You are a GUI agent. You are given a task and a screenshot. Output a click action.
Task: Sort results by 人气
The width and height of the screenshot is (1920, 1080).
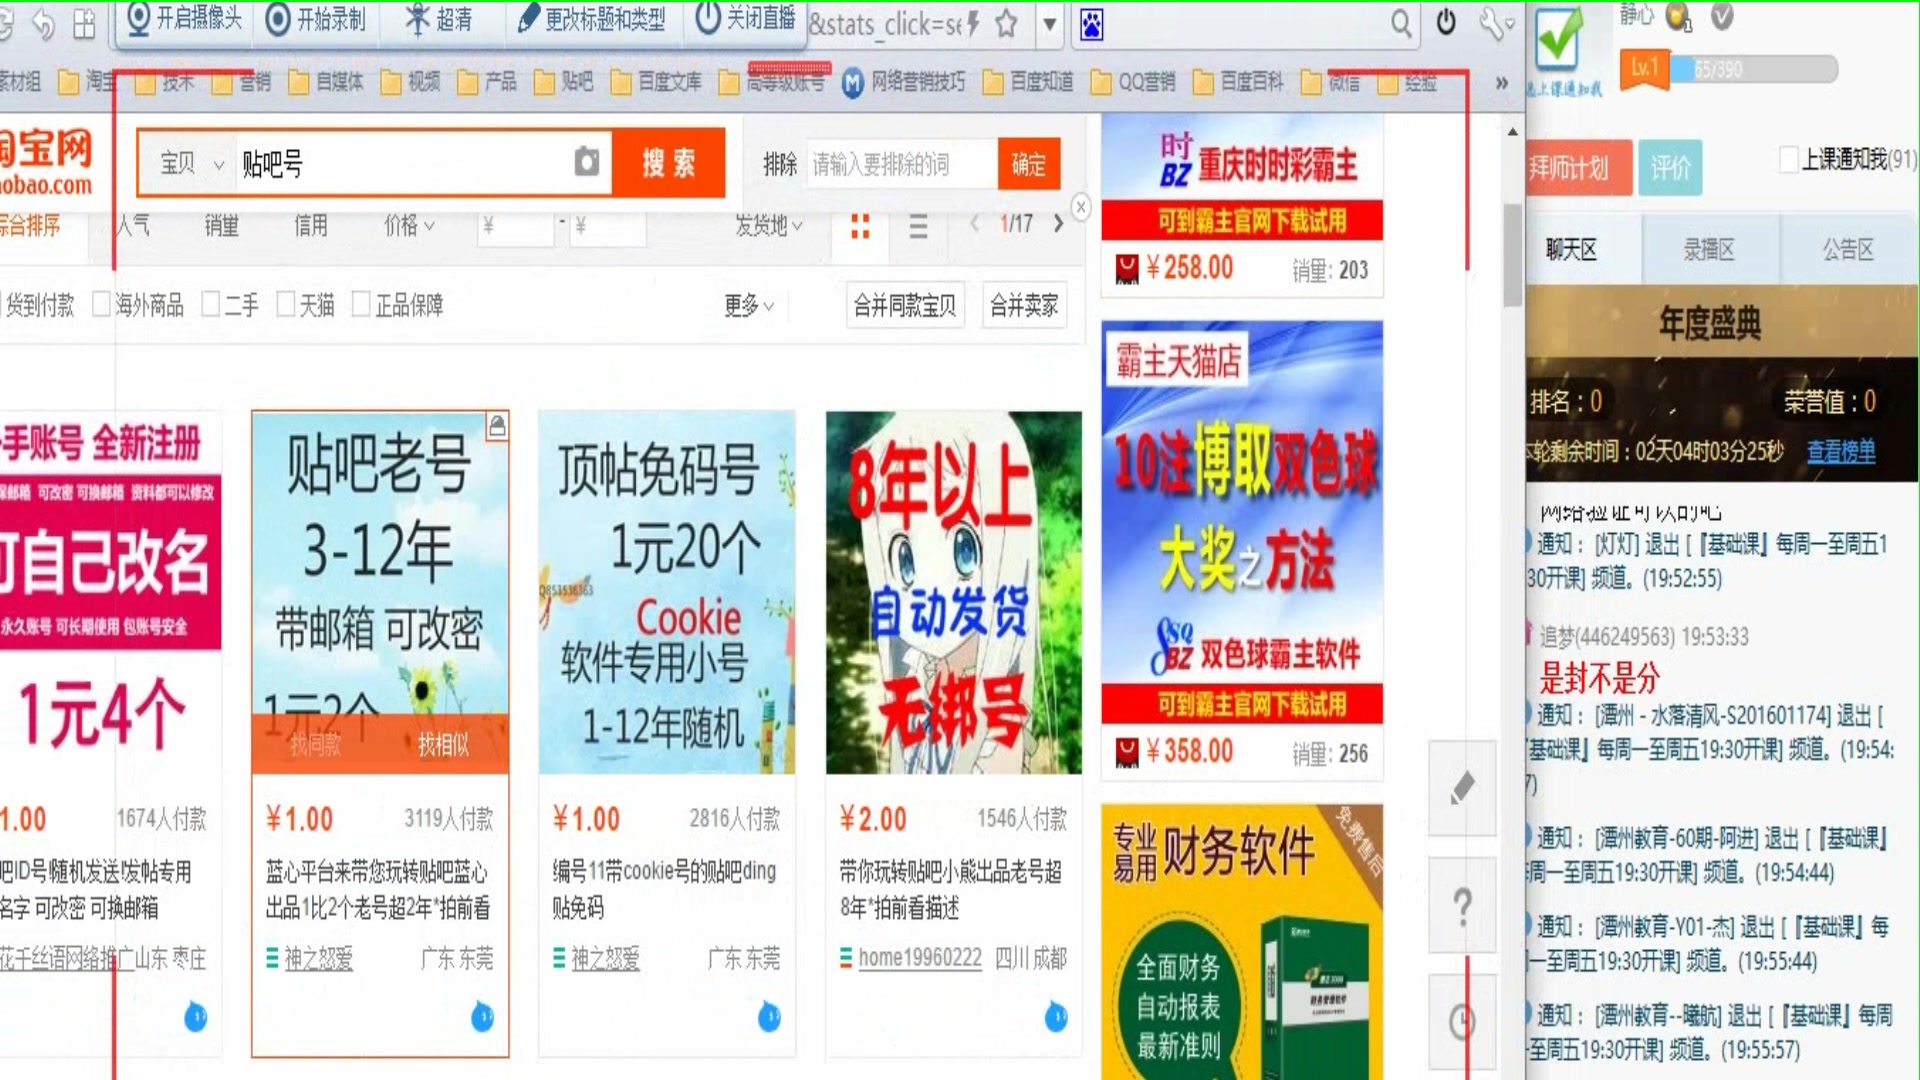[133, 225]
